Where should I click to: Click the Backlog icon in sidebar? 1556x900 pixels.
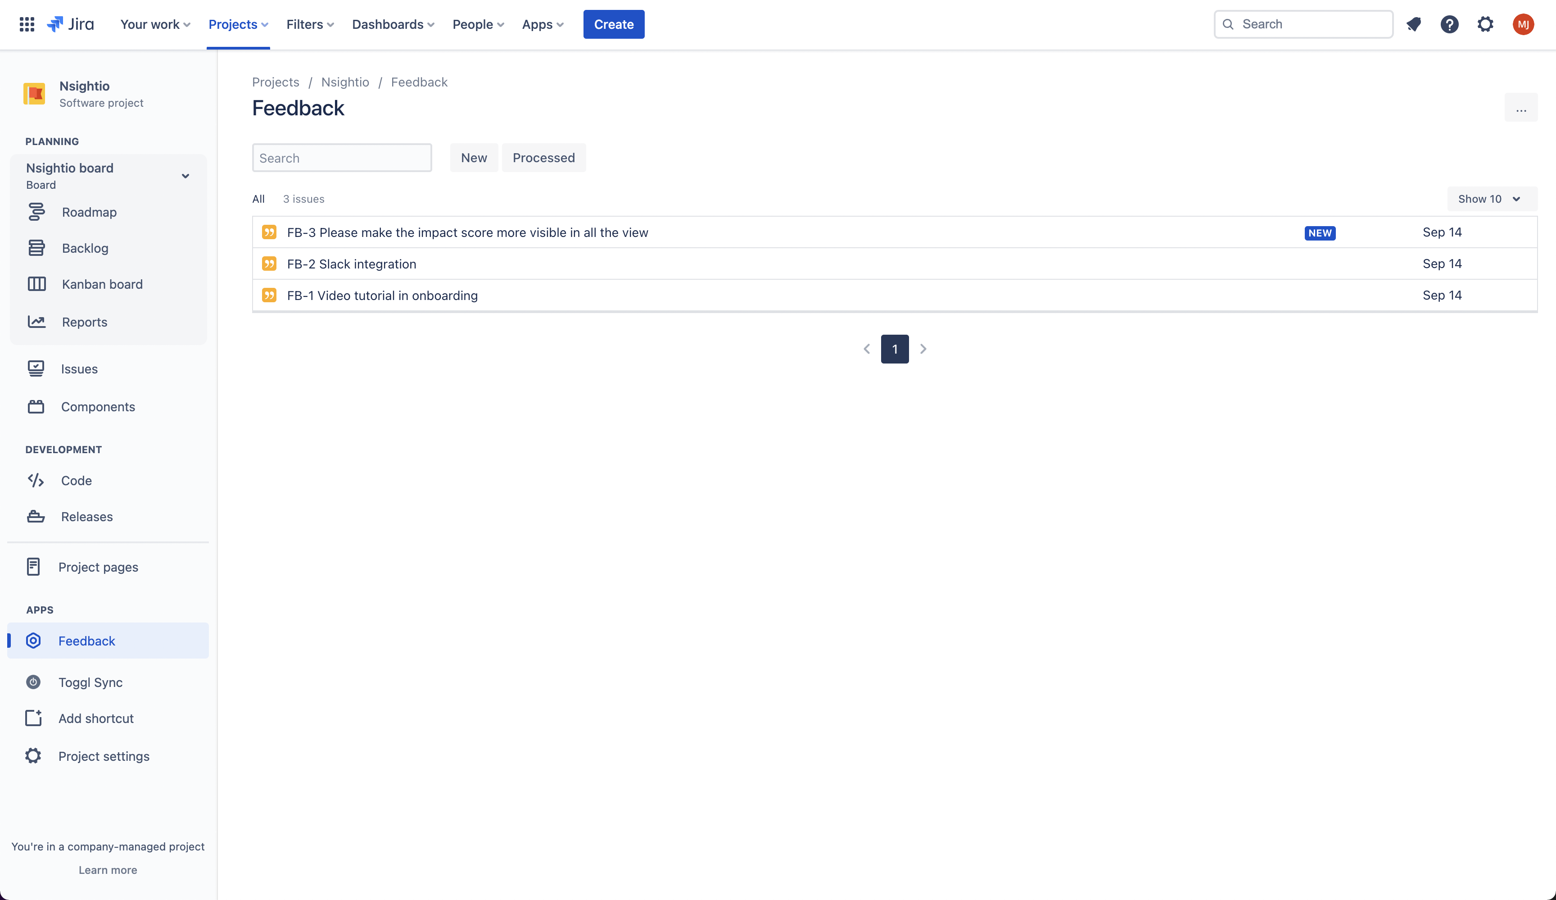click(37, 248)
